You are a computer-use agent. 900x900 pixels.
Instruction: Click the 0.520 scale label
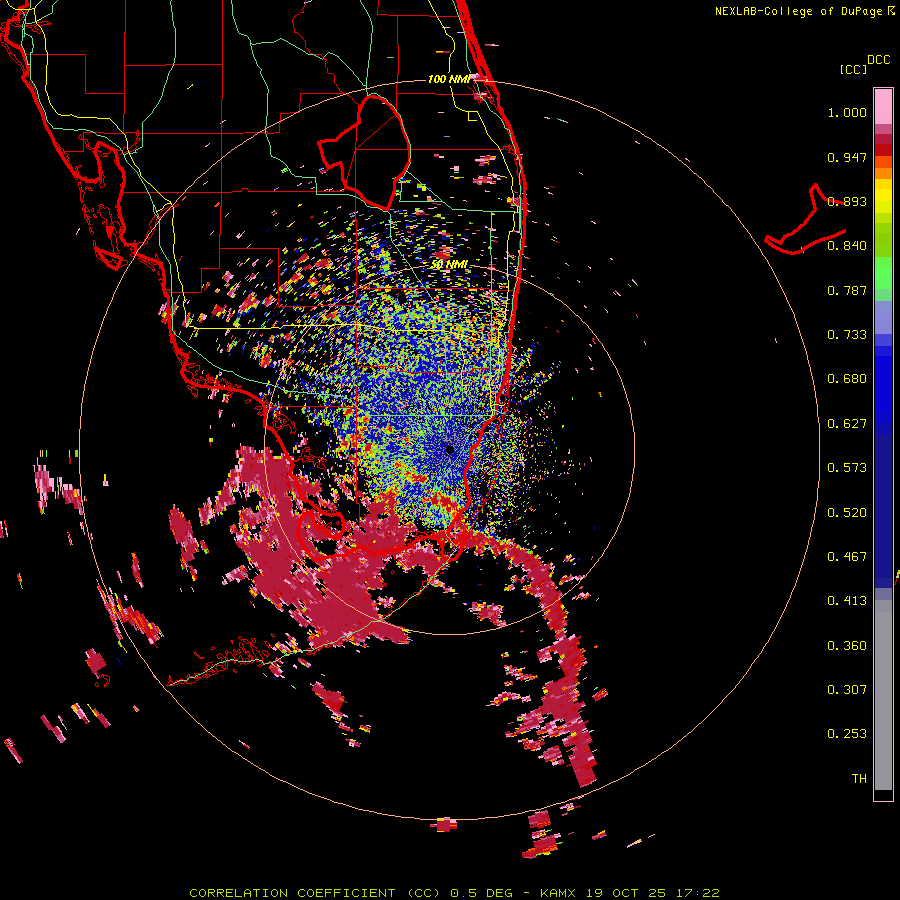point(847,512)
